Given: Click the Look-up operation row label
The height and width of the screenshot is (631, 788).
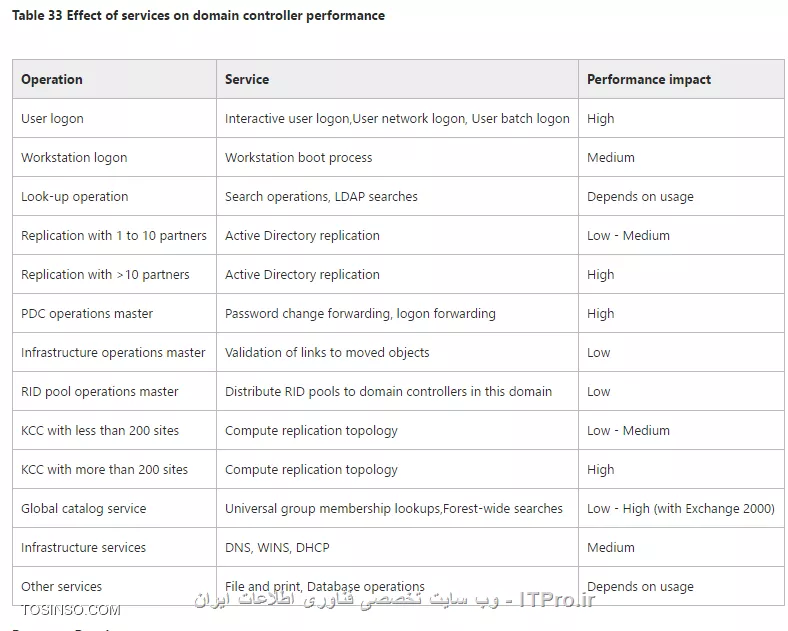Looking at the screenshot, I should point(74,196).
